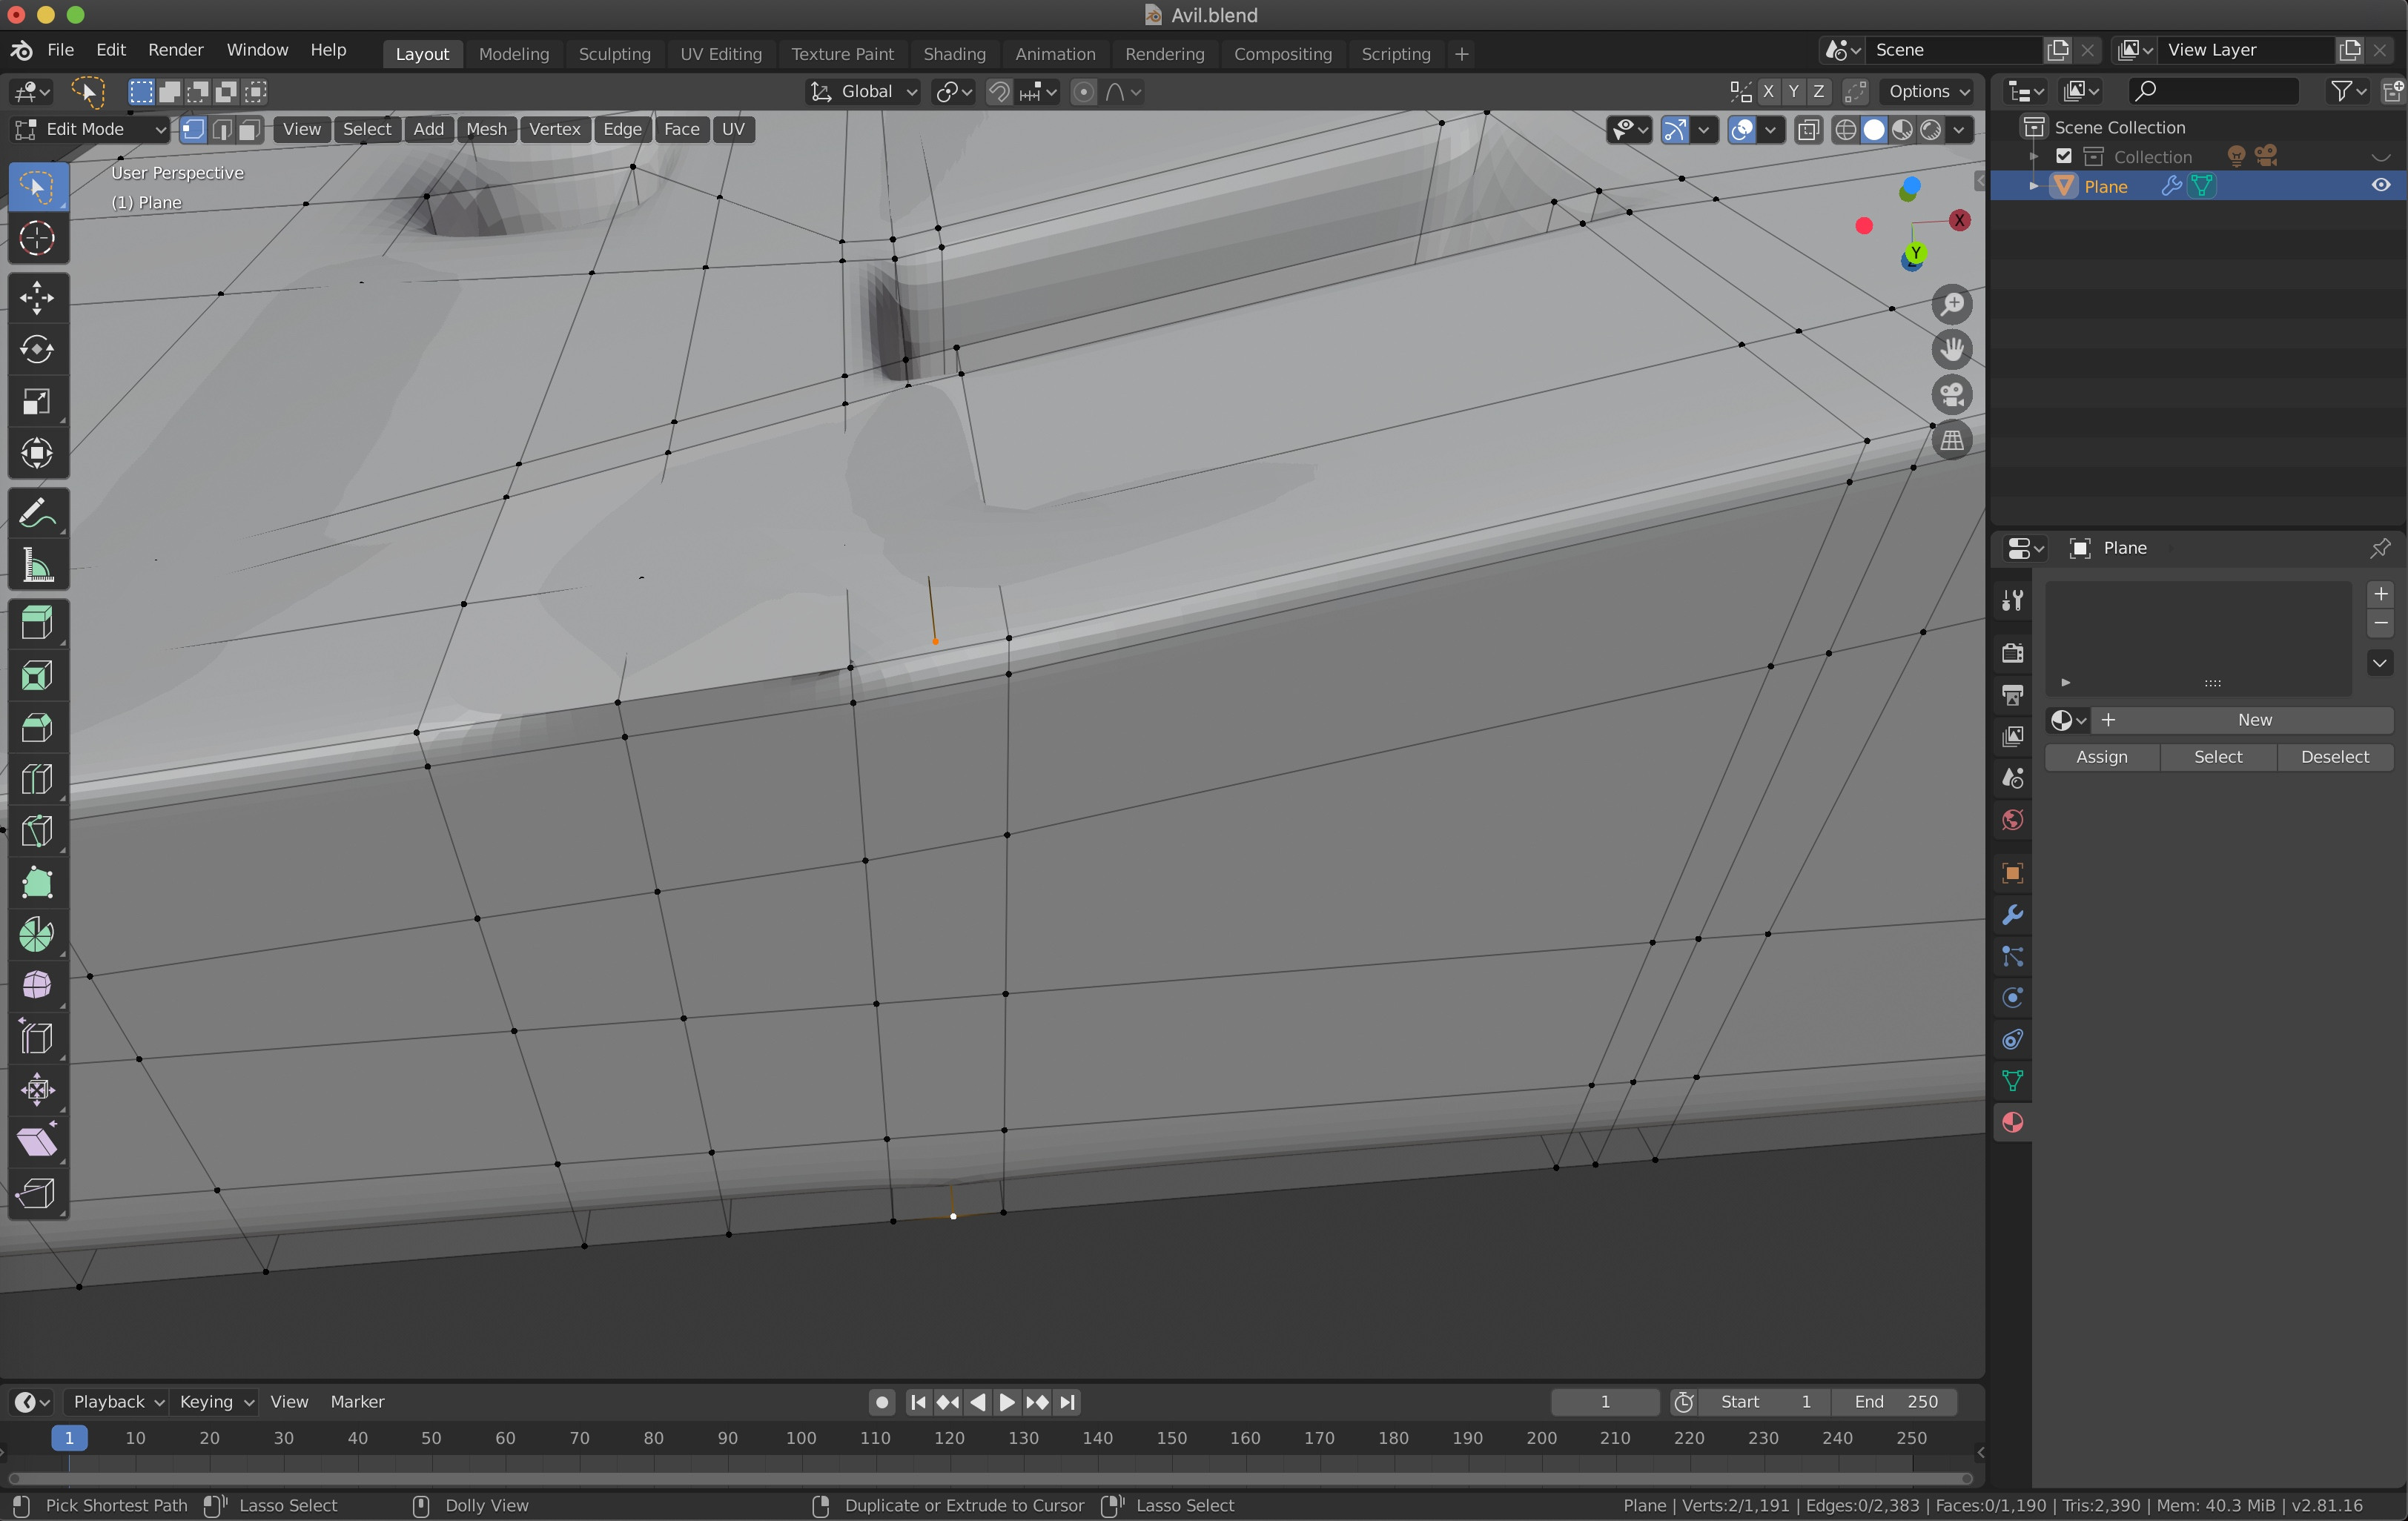Select the Shrink/Fatten tool

tap(38, 1090)
